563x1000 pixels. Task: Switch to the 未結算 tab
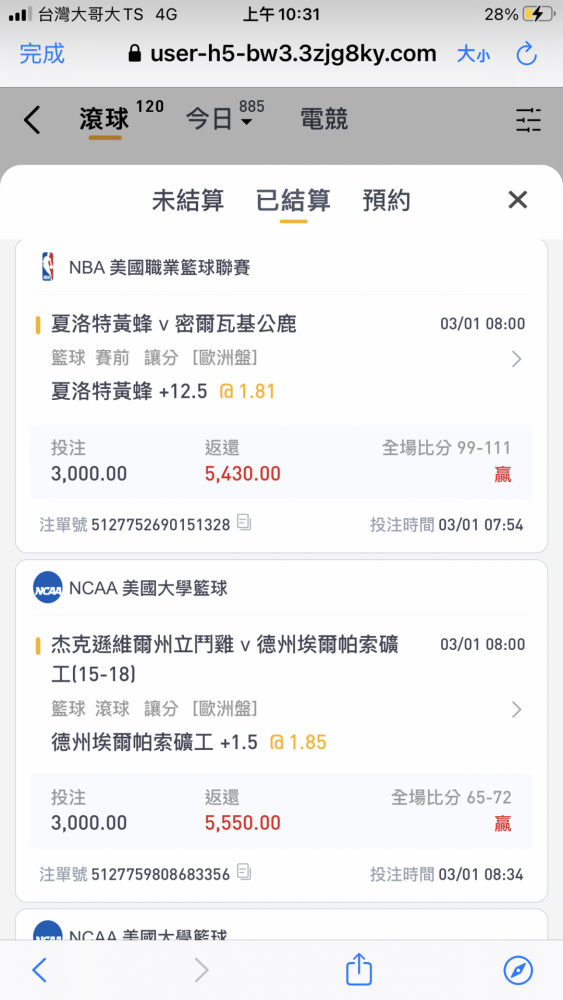[188, 200]
